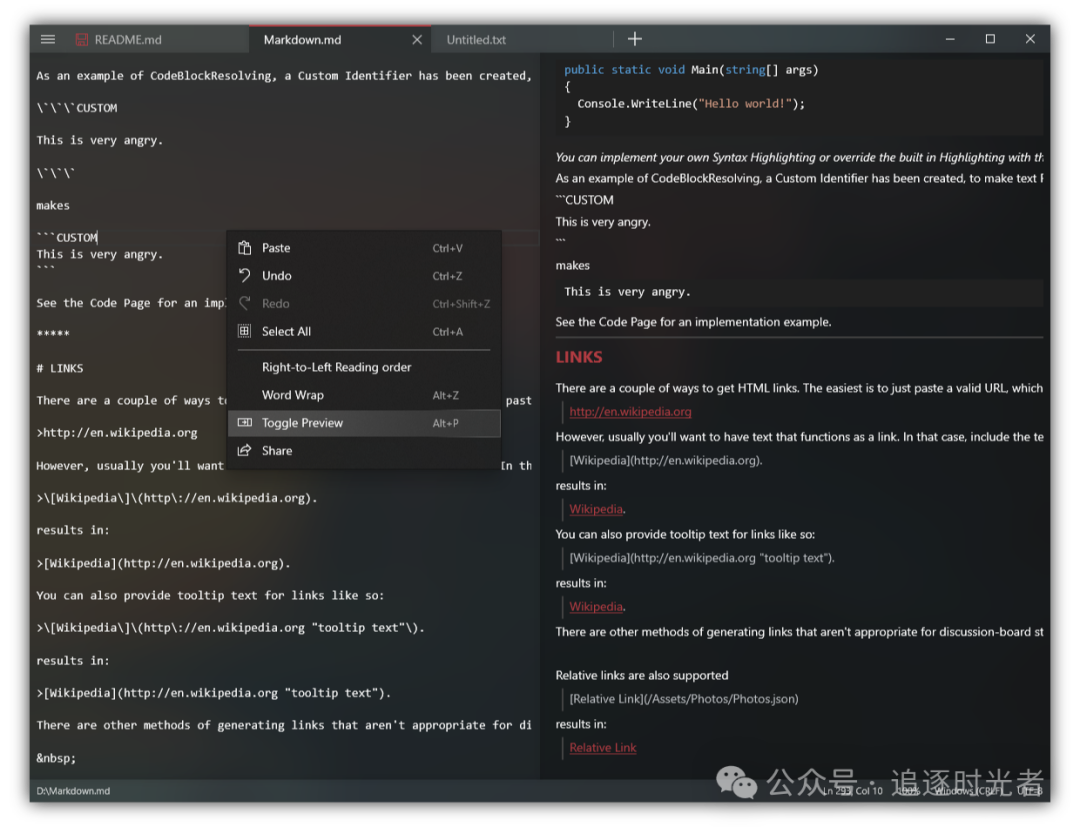The image size is (1080, 827).
Task: Click the Share arrow icon
Action: point(245,450)
